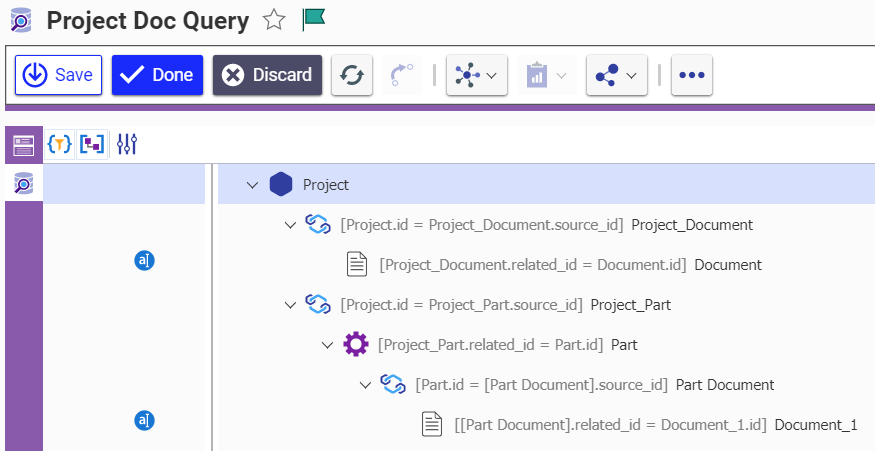The image size is (875, 451).
Task: Click the link icon of Project_Part
Action: click(x=318, y=304)
